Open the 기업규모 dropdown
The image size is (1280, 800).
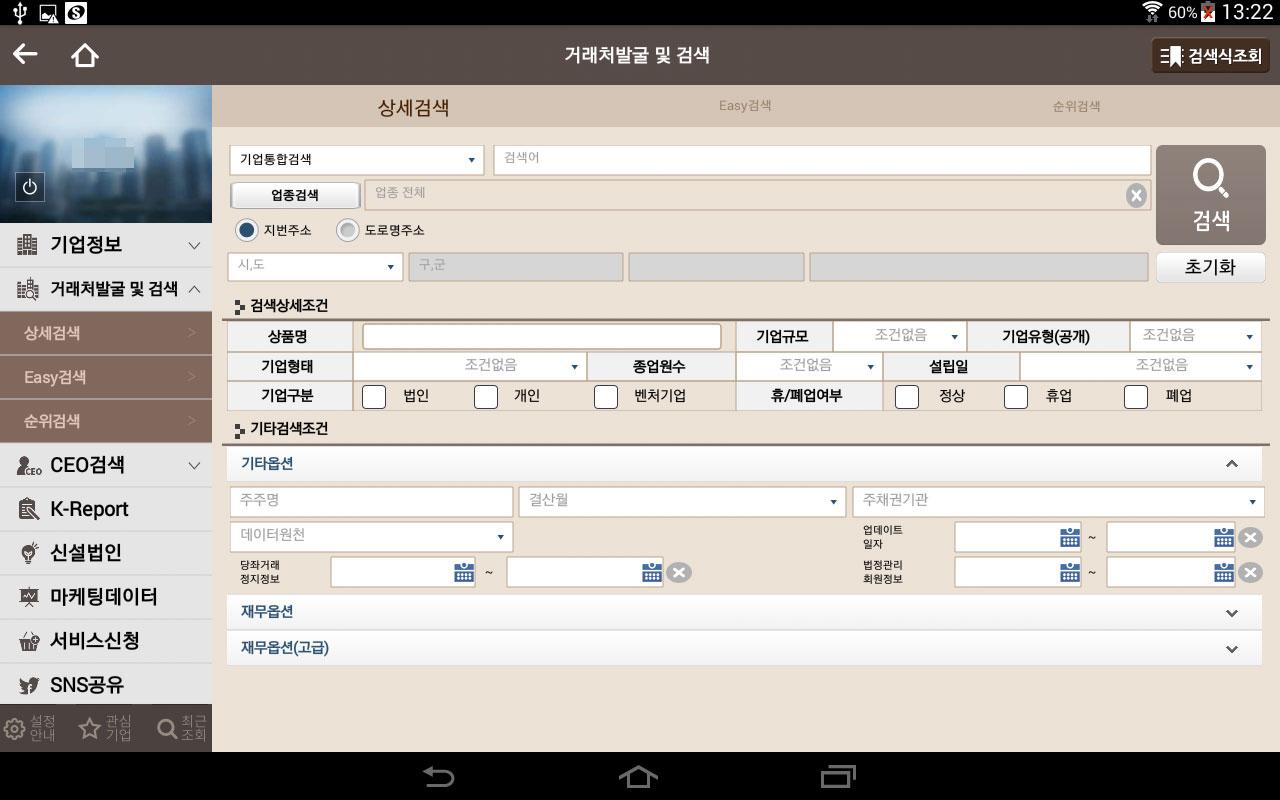tap(899, 336)
